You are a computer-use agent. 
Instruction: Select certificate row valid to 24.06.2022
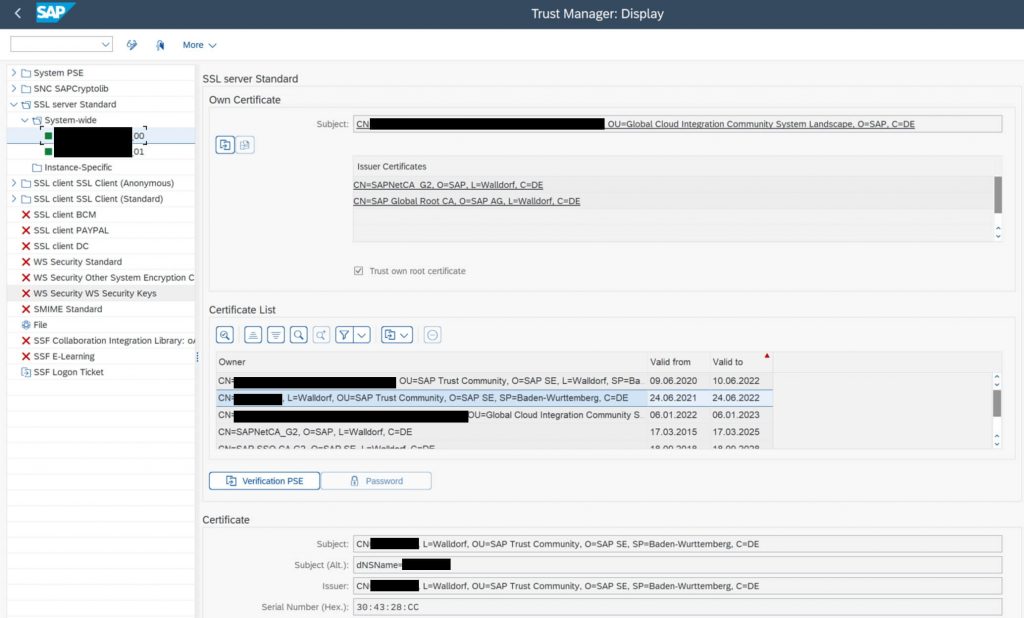tap(494, 398)
